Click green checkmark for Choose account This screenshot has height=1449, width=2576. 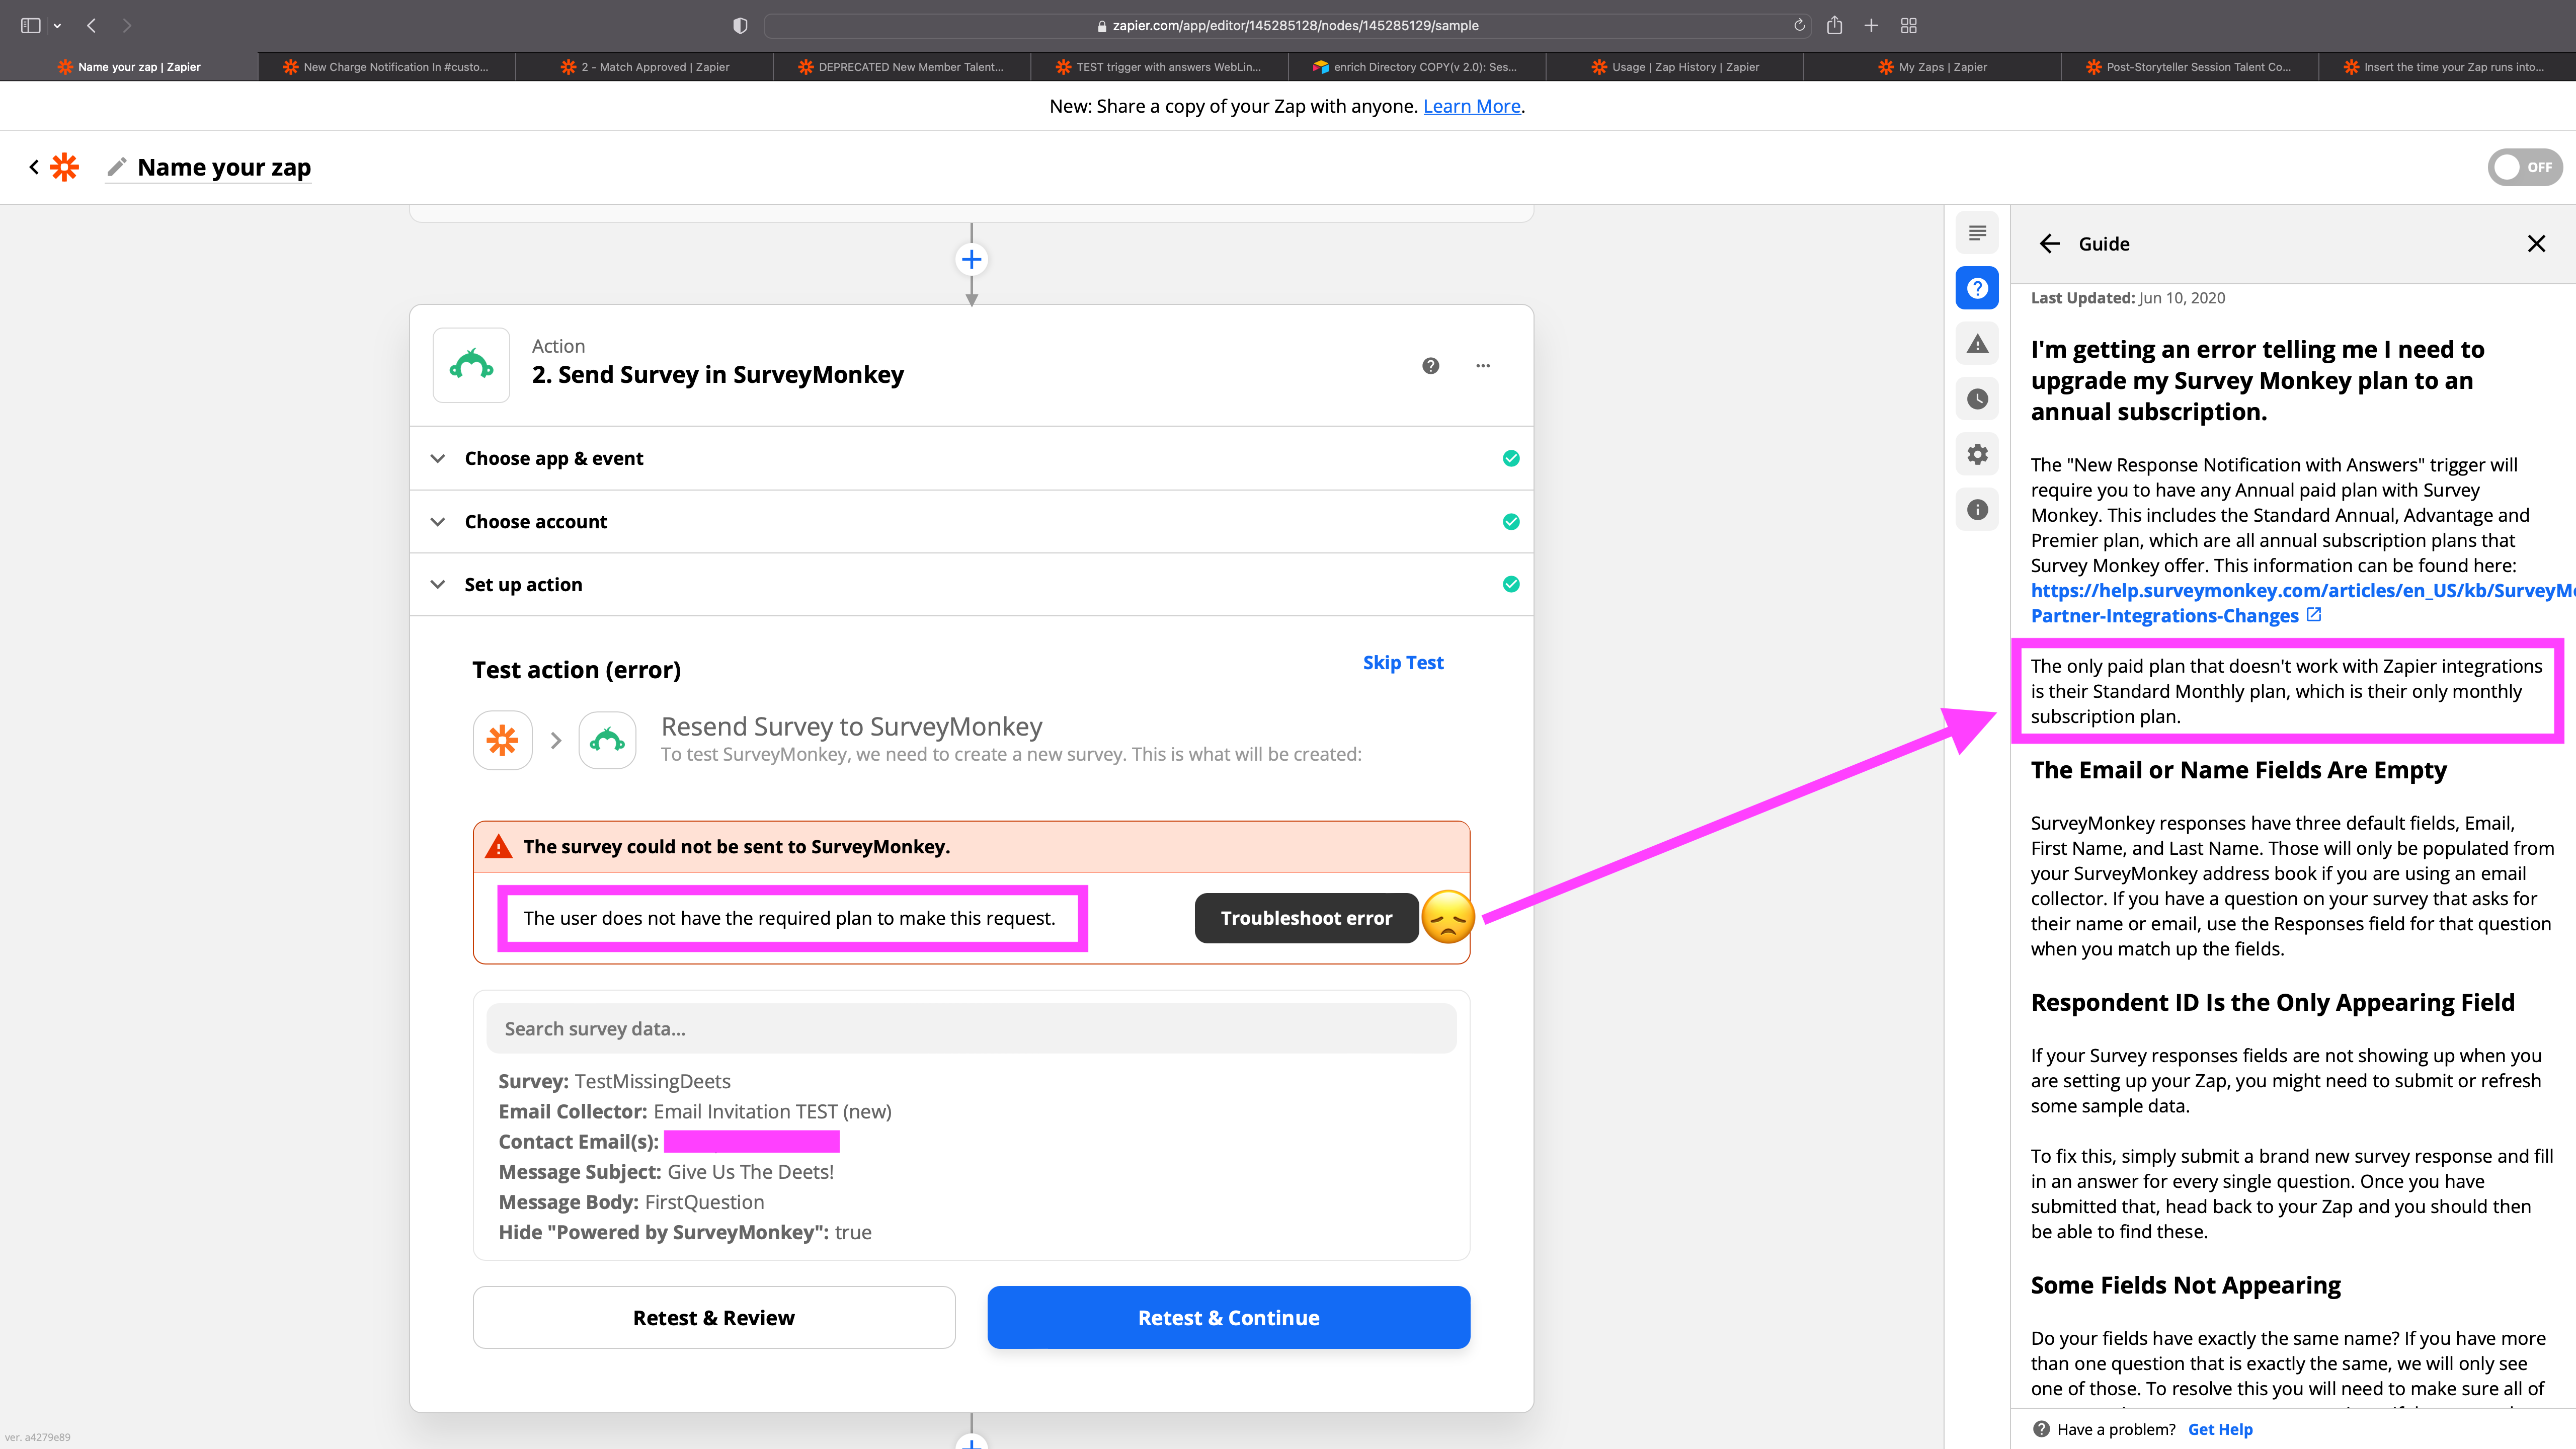(x=1511, y=521)
